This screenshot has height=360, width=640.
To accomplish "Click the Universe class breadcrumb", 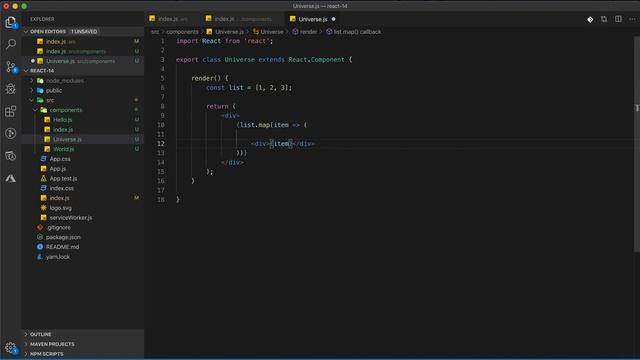I will 272,31.
